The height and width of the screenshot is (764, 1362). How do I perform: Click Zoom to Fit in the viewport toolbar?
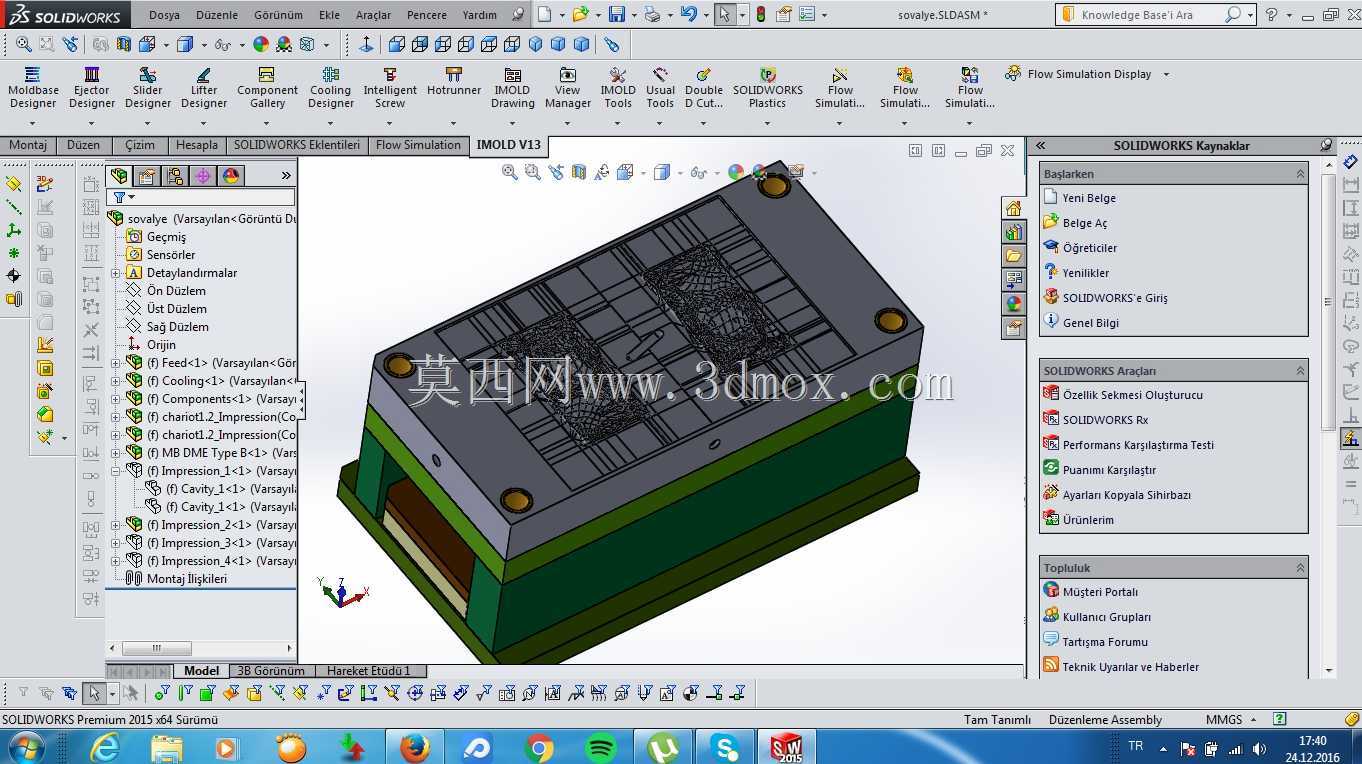click(510, 172)
